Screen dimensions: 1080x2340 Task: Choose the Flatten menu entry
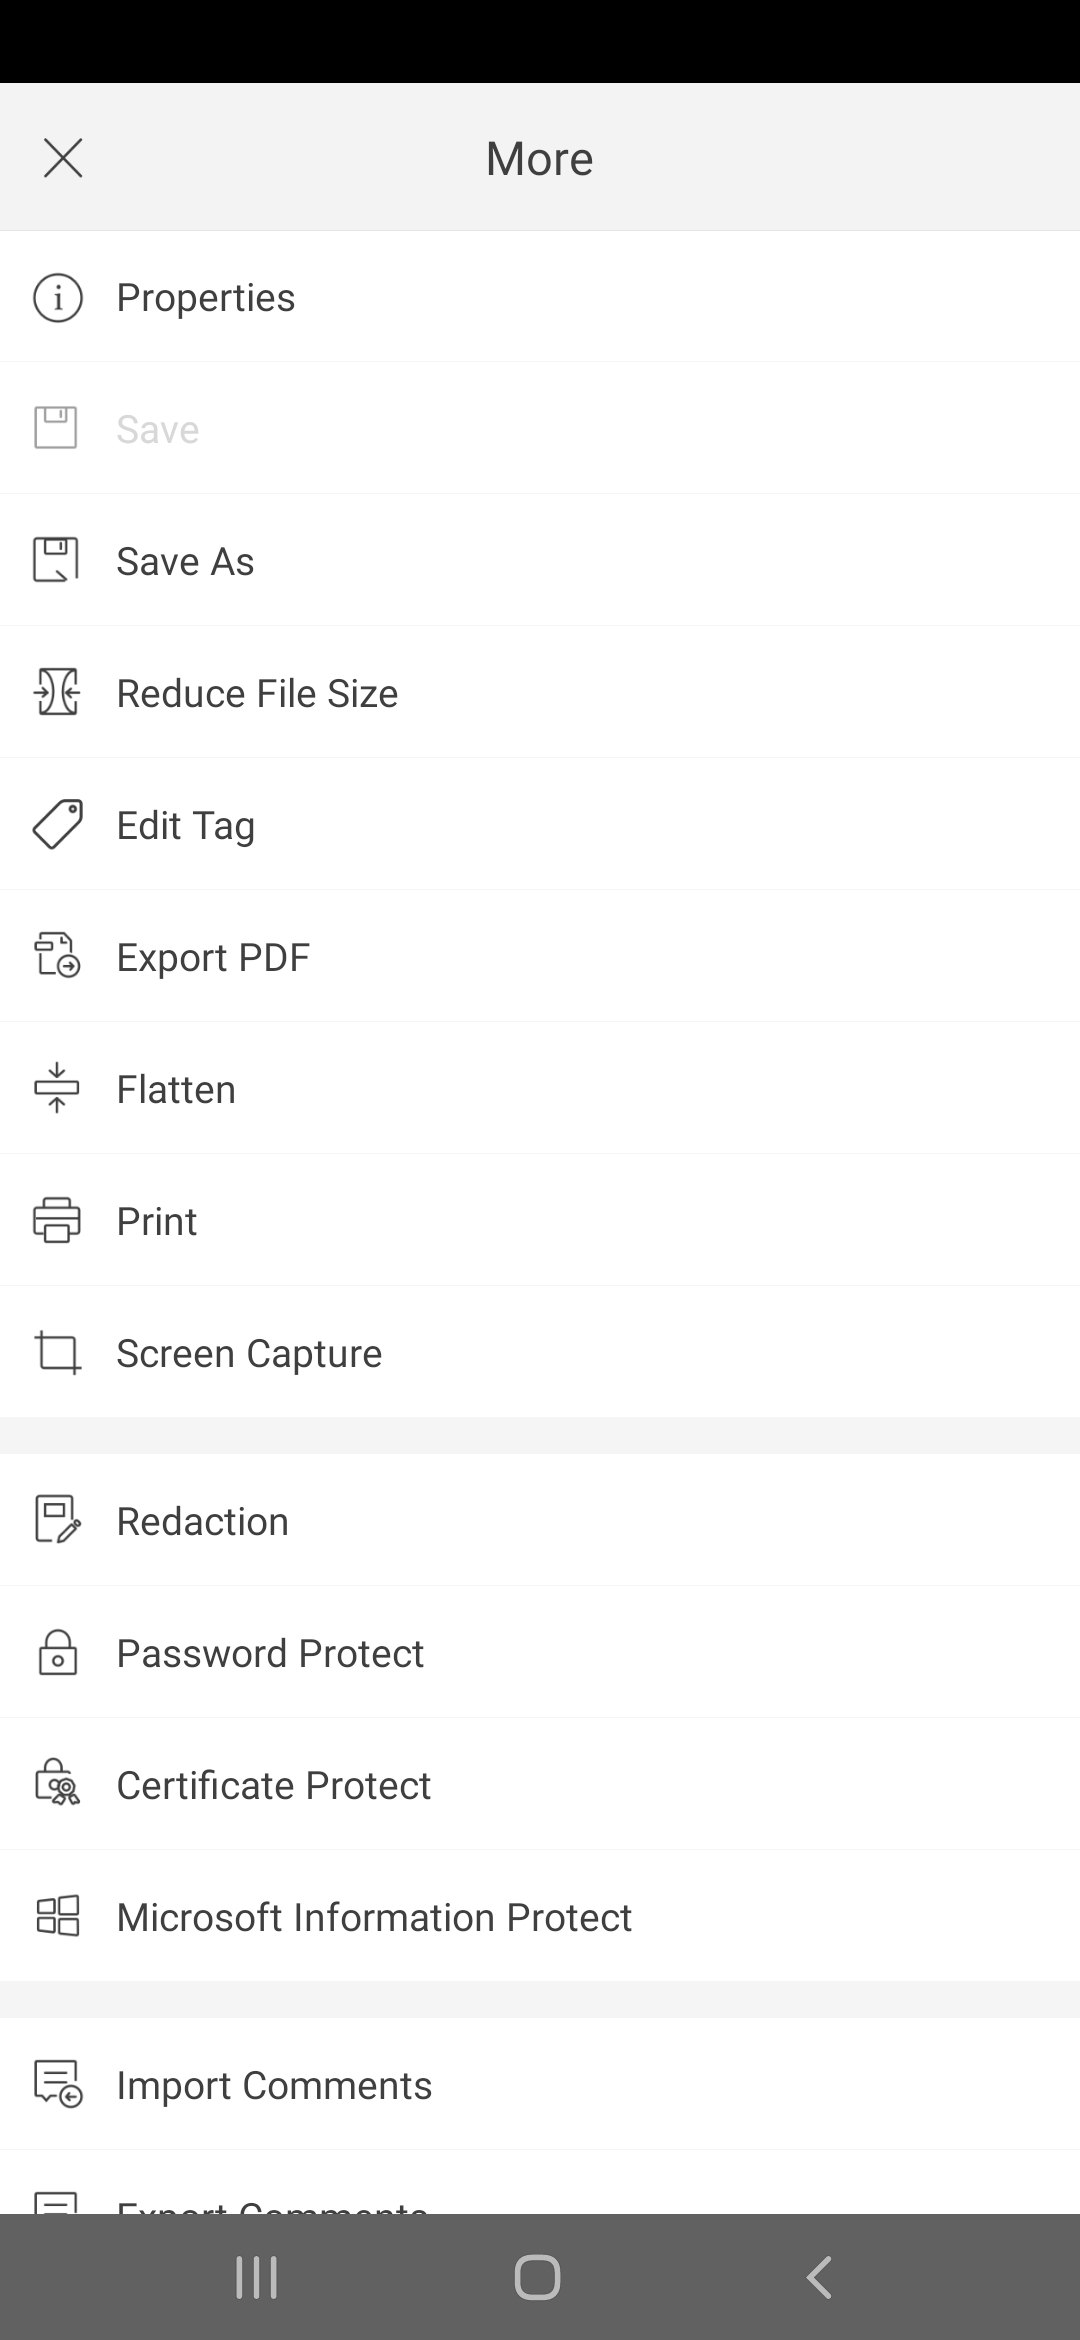[540, 1088]
